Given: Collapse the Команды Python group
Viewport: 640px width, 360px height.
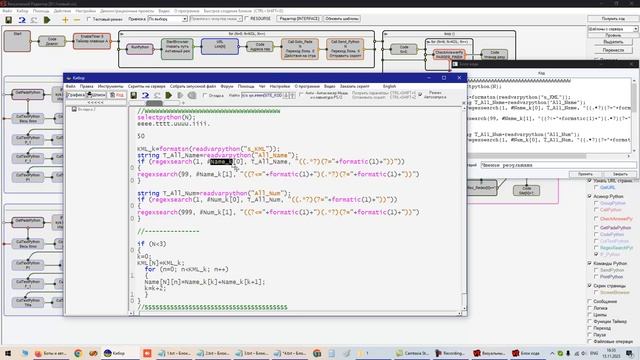Looking at the screenshot, I should [589, 263].
